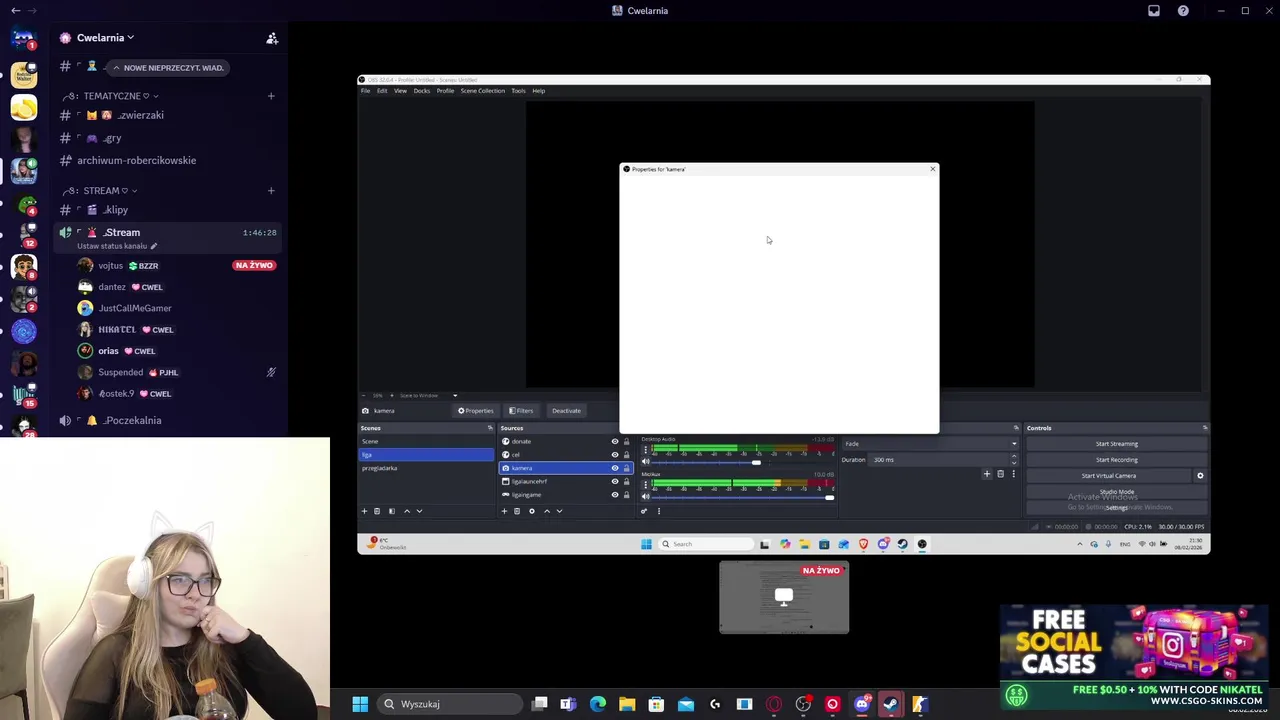The height and width of the screenshot is (720, 1280).
Task: Open the NA ŻYWO stream thumbnail preview
Action: [784, 598]
